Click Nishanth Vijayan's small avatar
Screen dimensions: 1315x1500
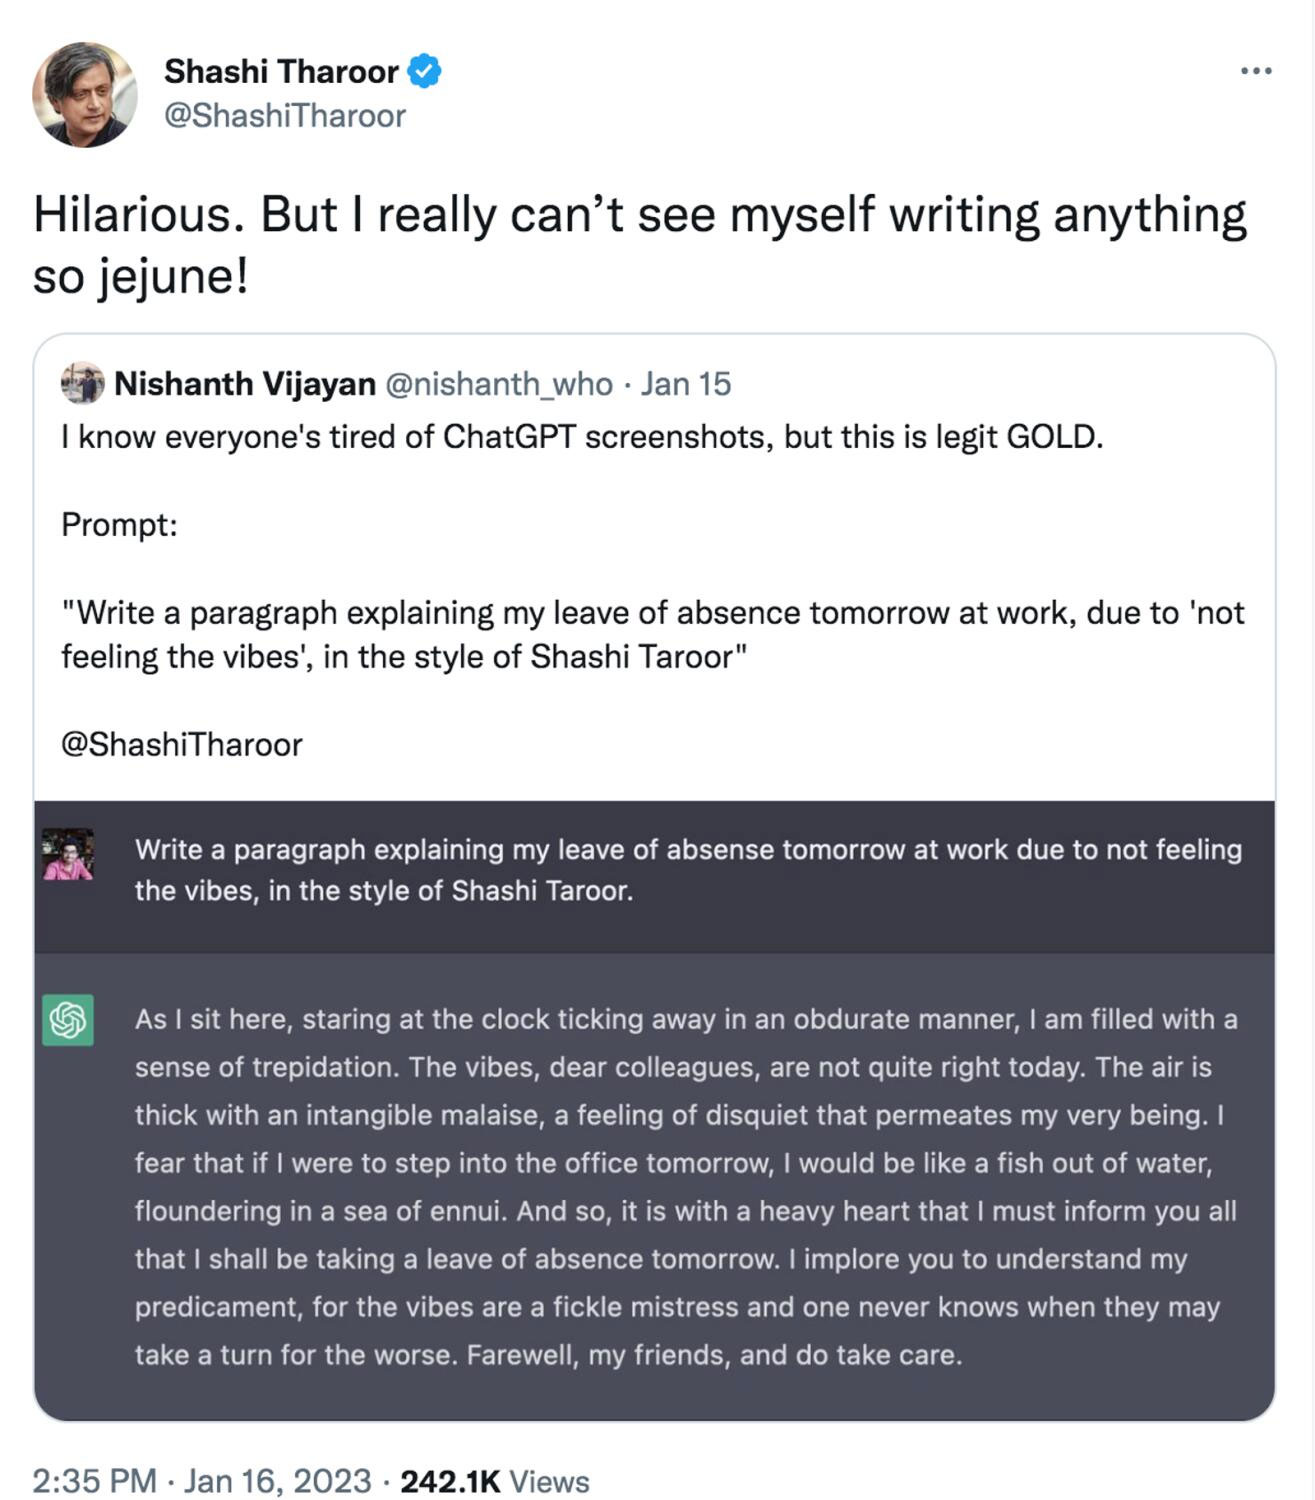[82, 383]
